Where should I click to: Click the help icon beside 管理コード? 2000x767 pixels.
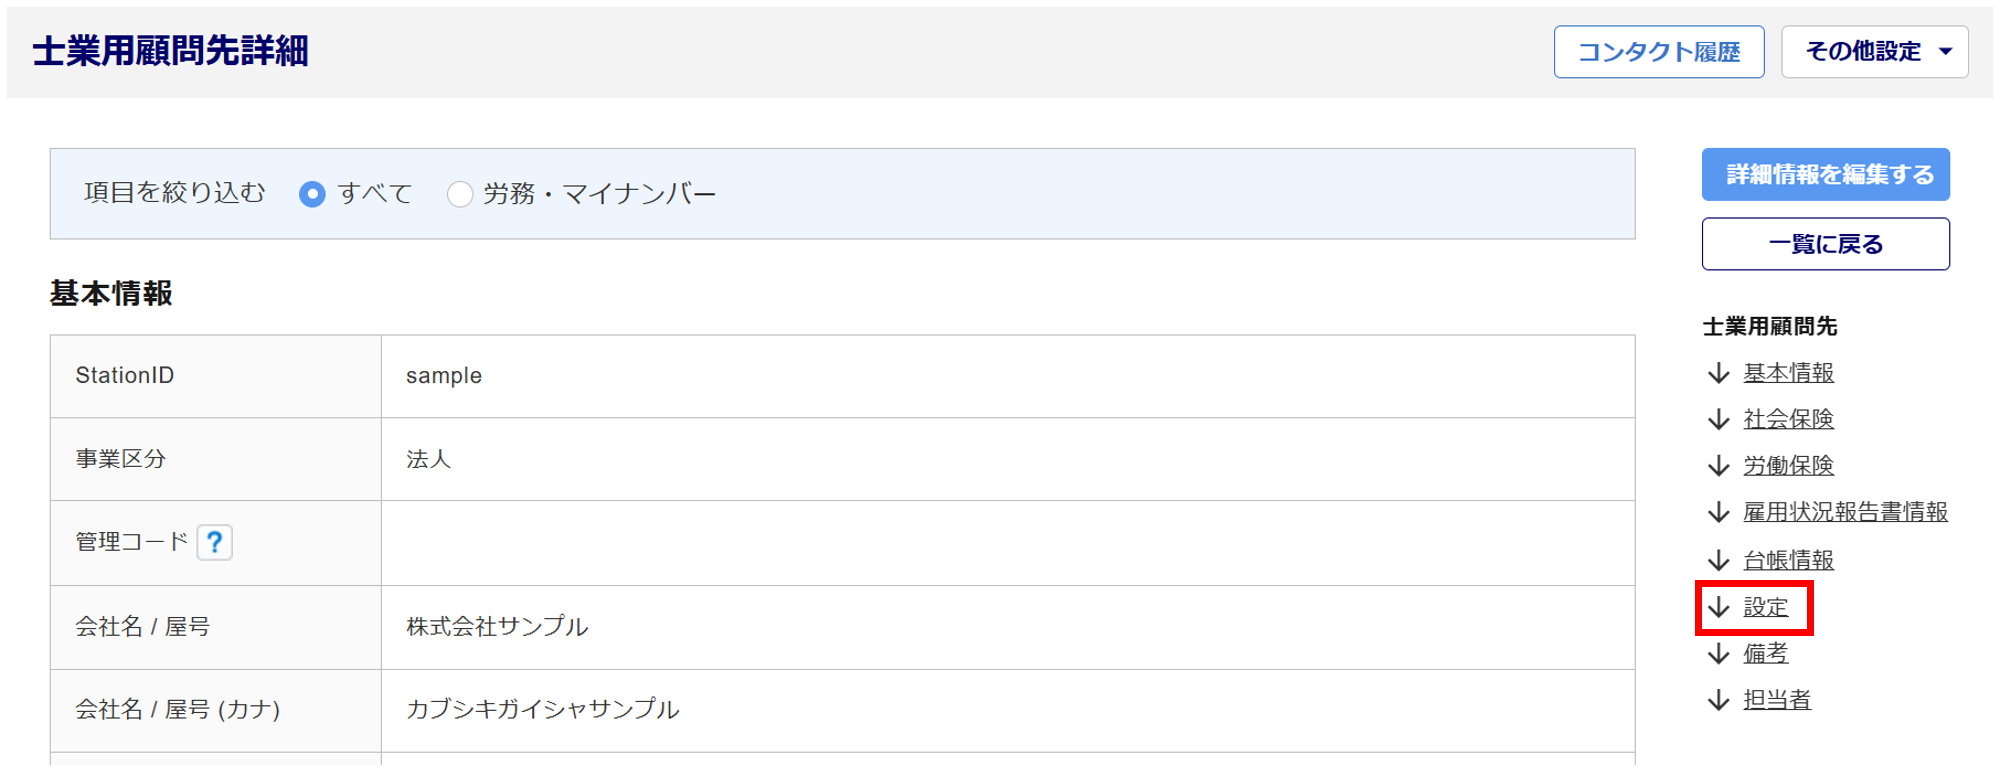click(x=215, y=542)
